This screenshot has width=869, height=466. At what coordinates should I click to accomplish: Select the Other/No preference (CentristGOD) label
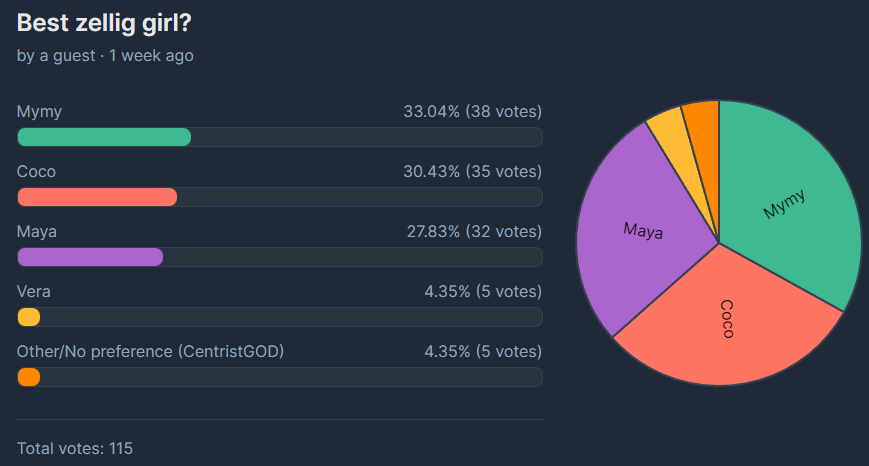point(151,351)
